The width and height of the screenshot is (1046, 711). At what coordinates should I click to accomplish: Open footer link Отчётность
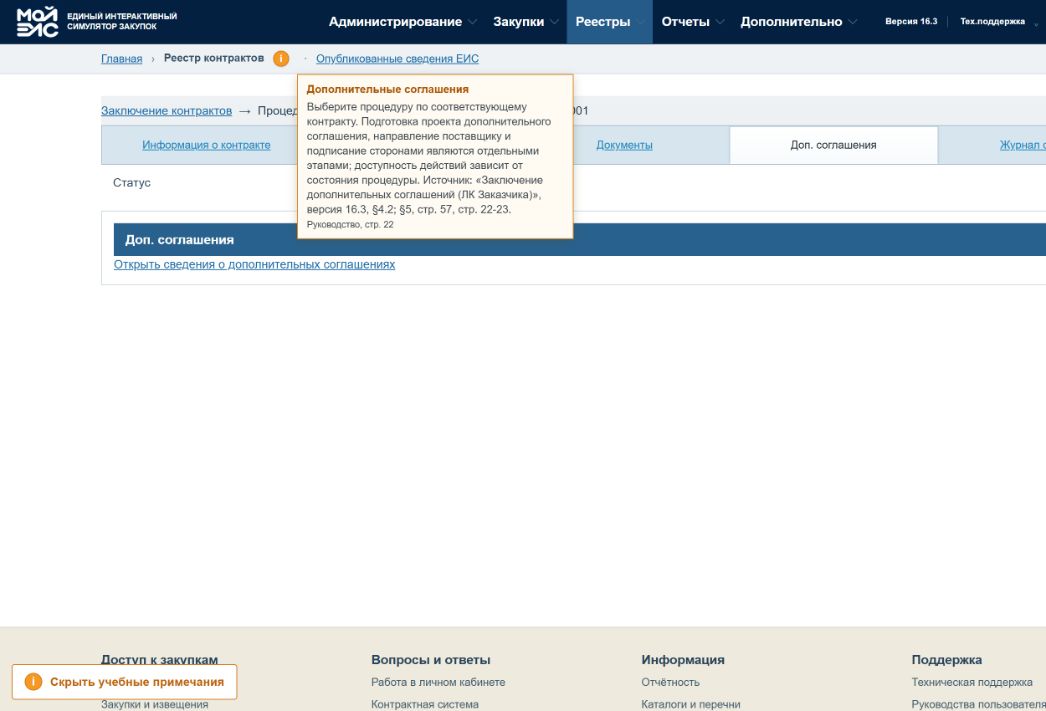pos(670,682)
